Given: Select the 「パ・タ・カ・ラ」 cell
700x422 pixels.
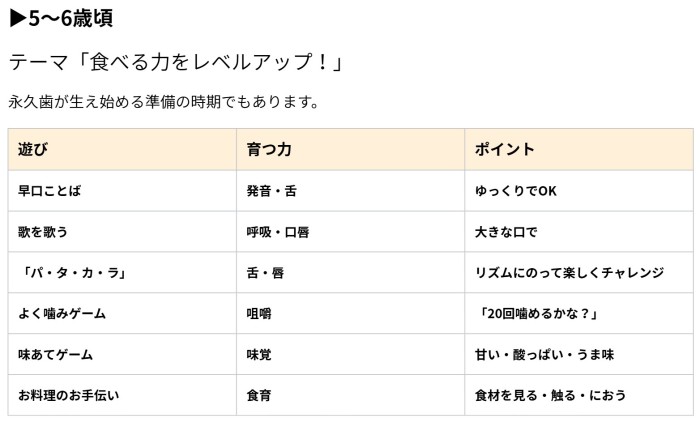Looking at the screenshot, I should [122, 272].
